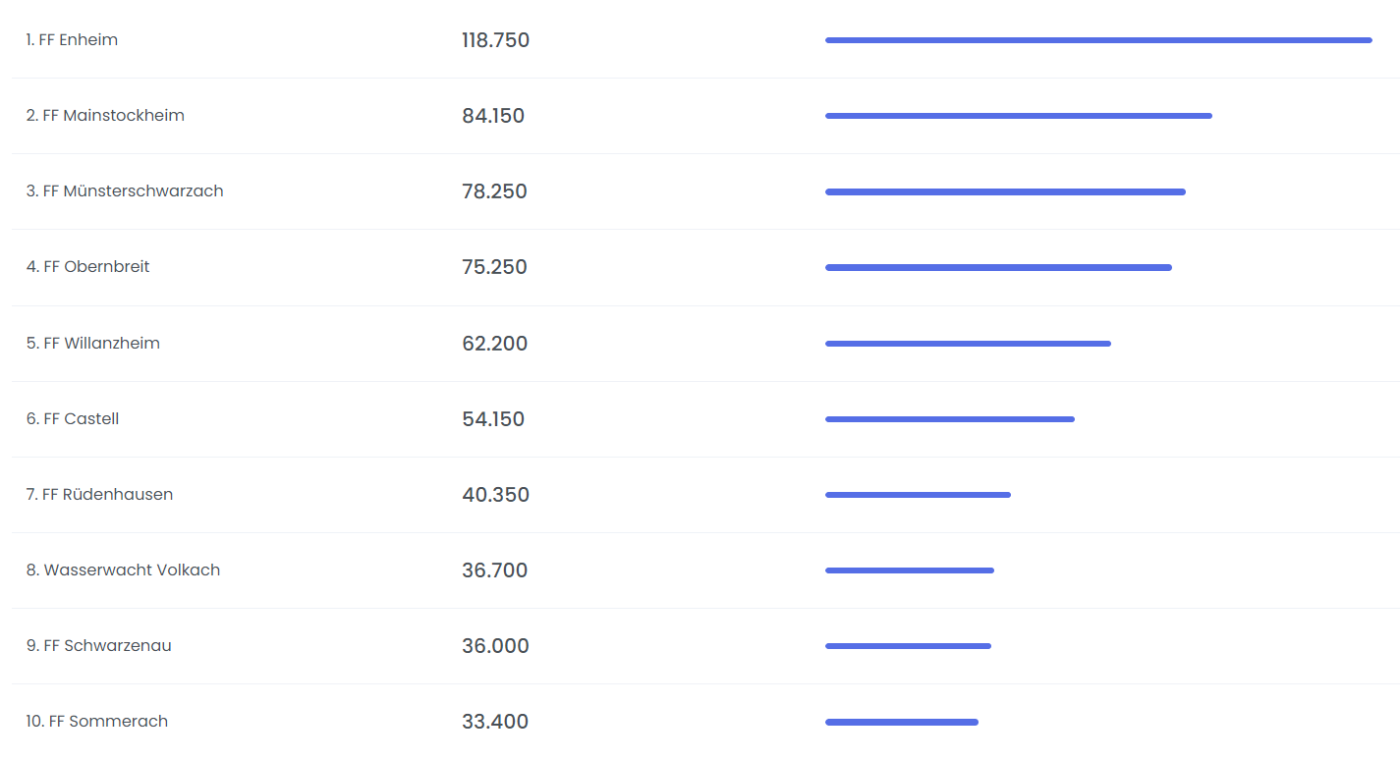Click the bar next to 84.150
Image resolution: width=1400 pixels, height=760 pixels.
click(x=1018, y=116)
